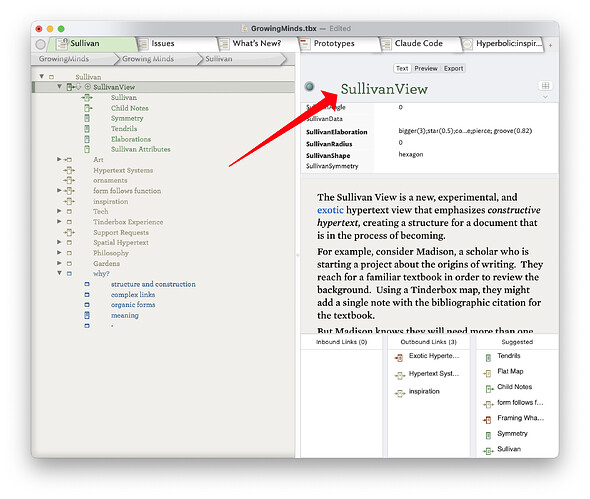Collapse the why? container

pyautogui.click(x=59, y=273)
